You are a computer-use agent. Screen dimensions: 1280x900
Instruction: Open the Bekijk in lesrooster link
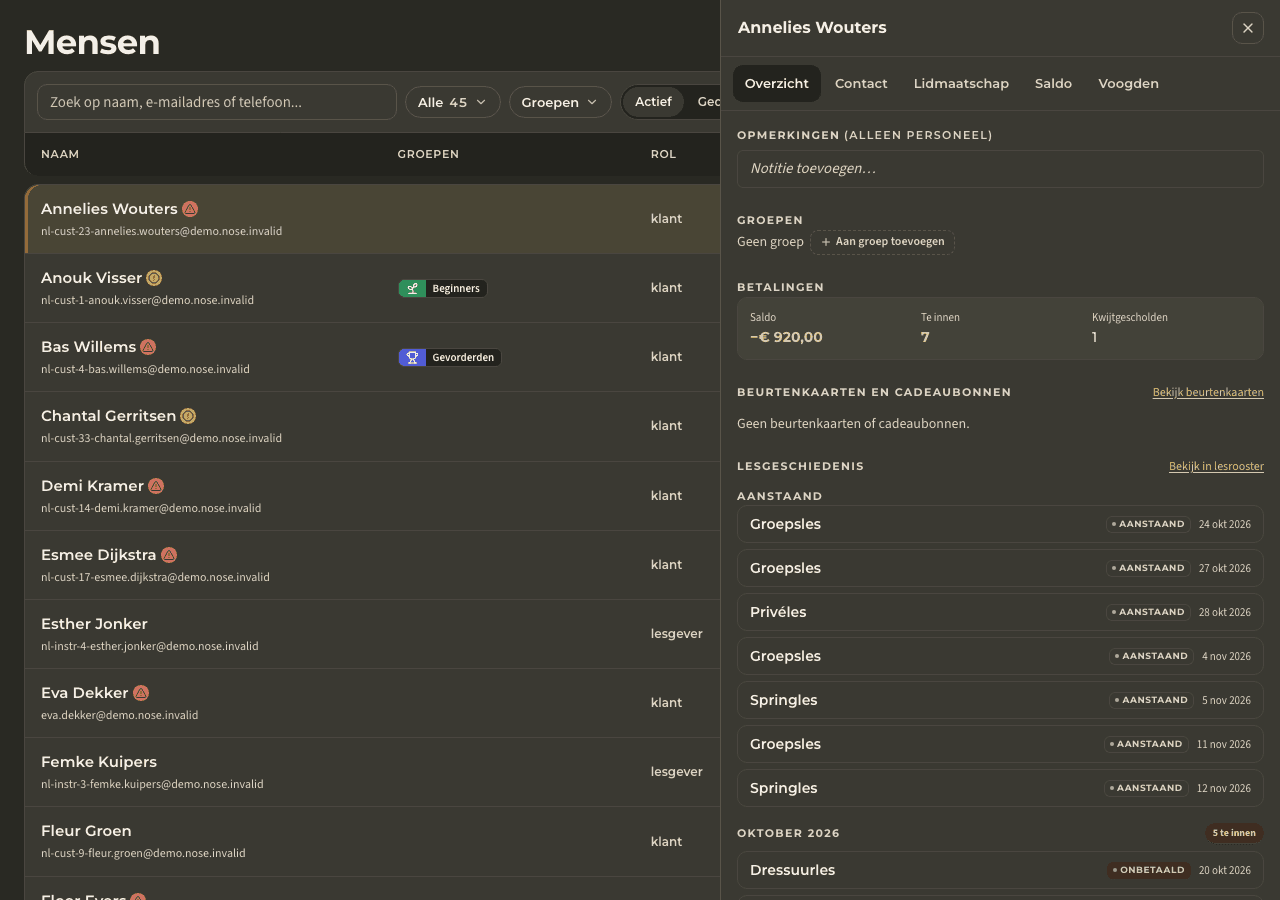tap(1216, 467)
